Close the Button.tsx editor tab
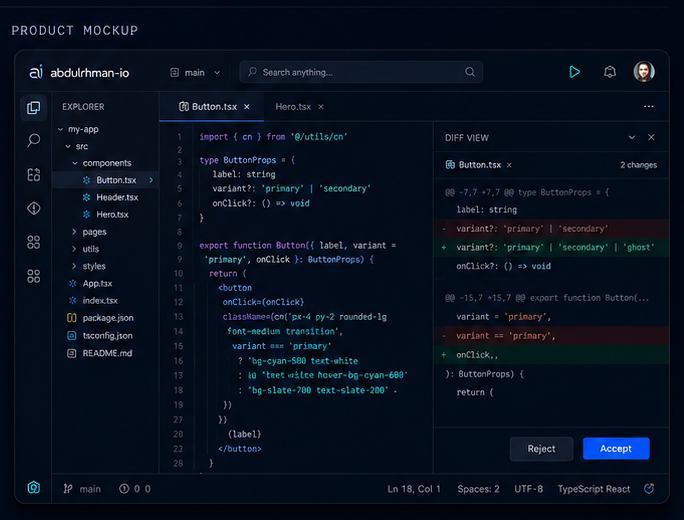The width and height of the screenshot is (684, 520). pyautogui.click(x=247, y=107)
